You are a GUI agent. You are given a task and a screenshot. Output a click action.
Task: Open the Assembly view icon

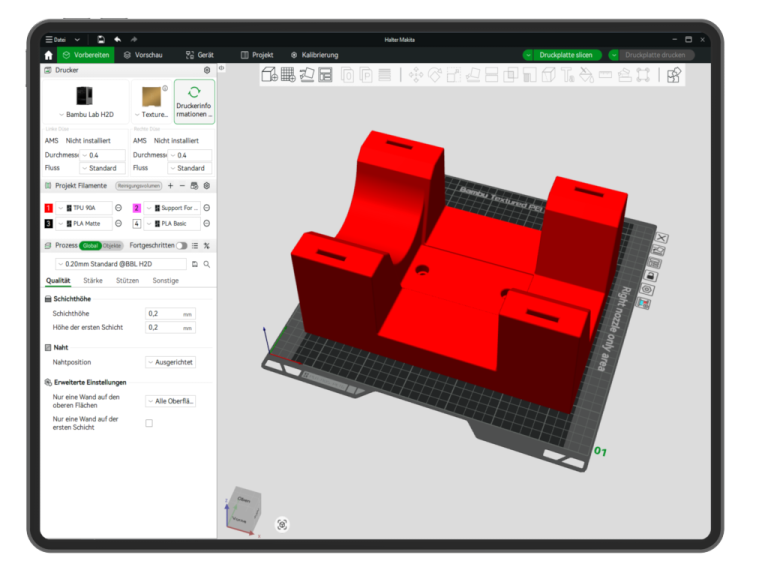click(674, 75)
